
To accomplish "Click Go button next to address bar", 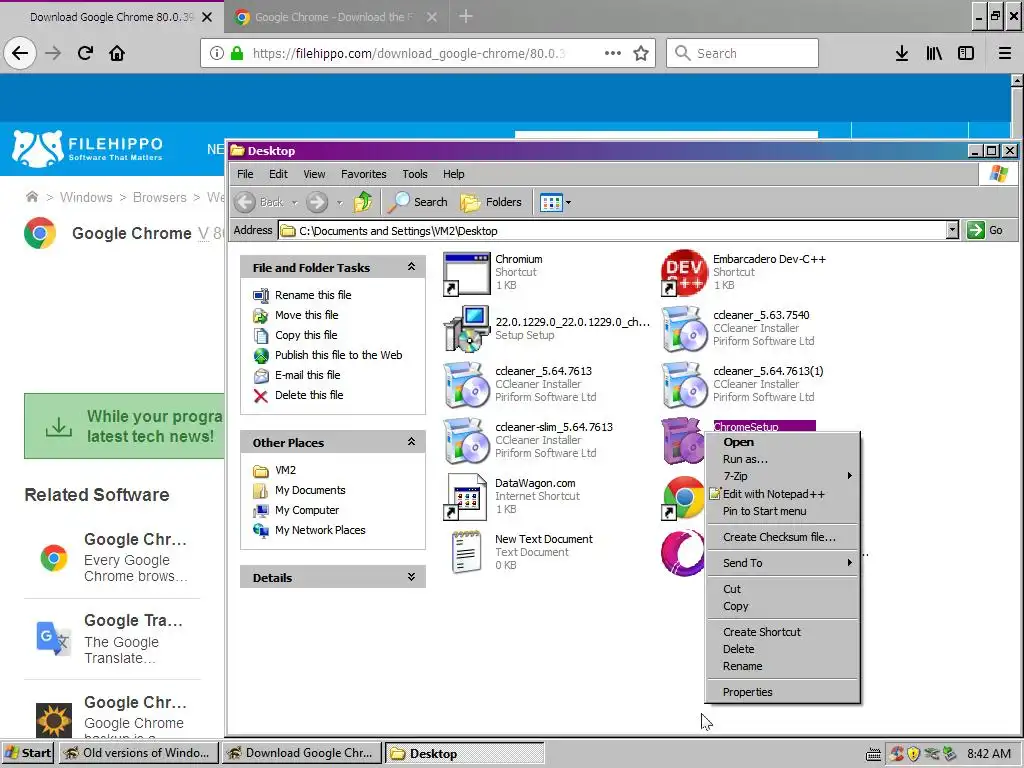I will pyautogui.click(x=986, y=230).
